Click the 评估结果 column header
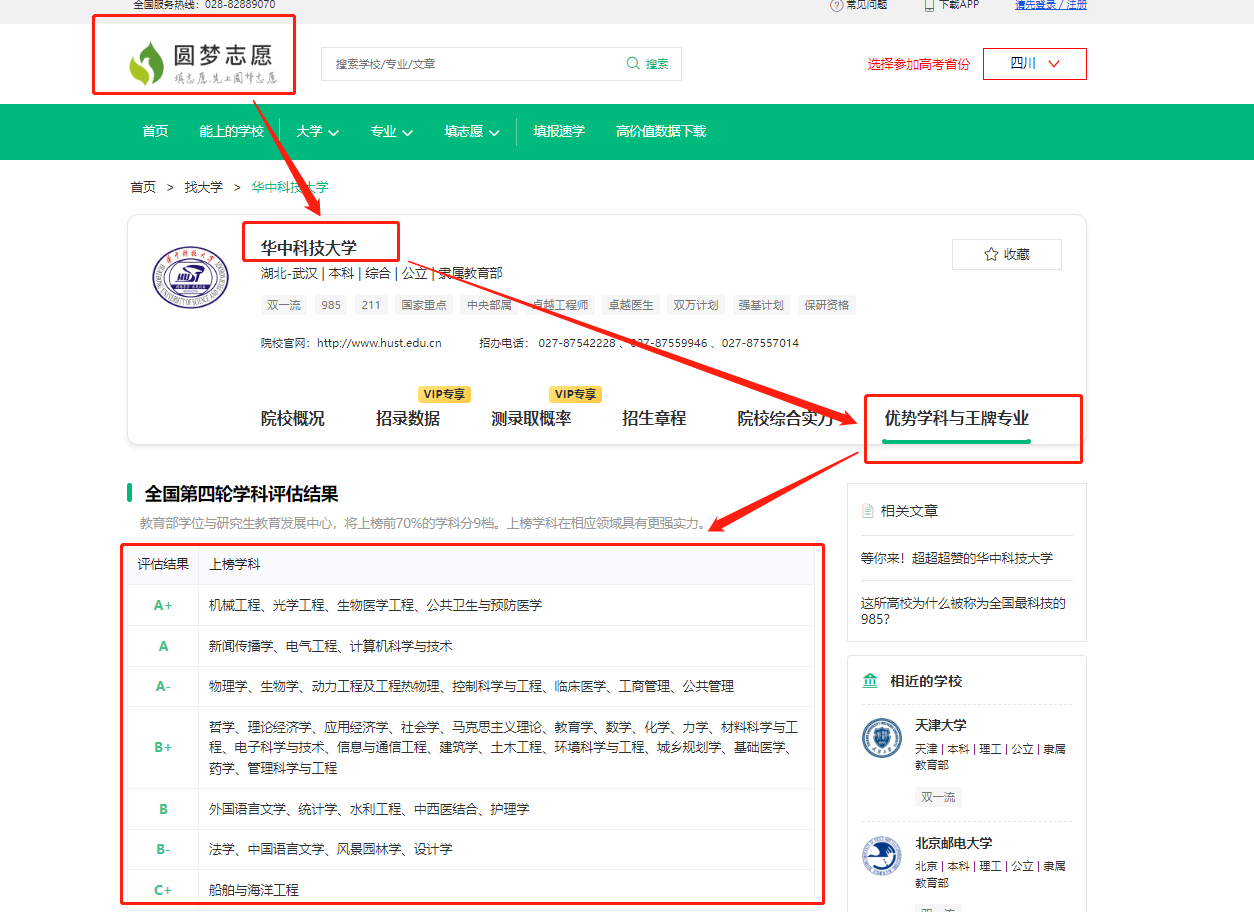Viewport: 1254px width, 912px height. (163, 564)
